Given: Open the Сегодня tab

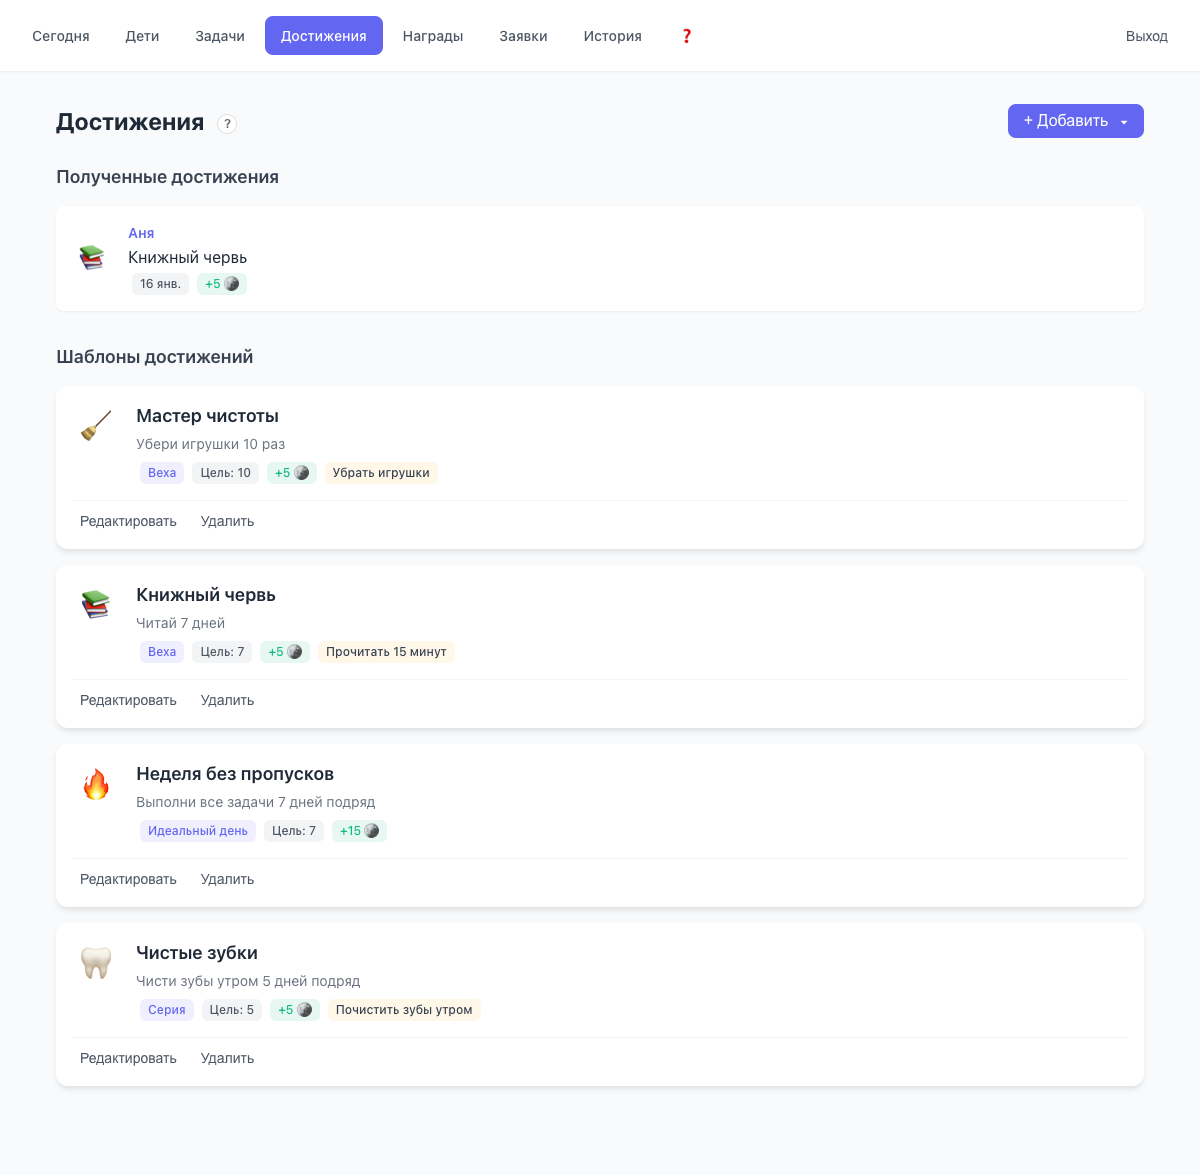Looking at the screenshot, I should (x=61, y=36).
